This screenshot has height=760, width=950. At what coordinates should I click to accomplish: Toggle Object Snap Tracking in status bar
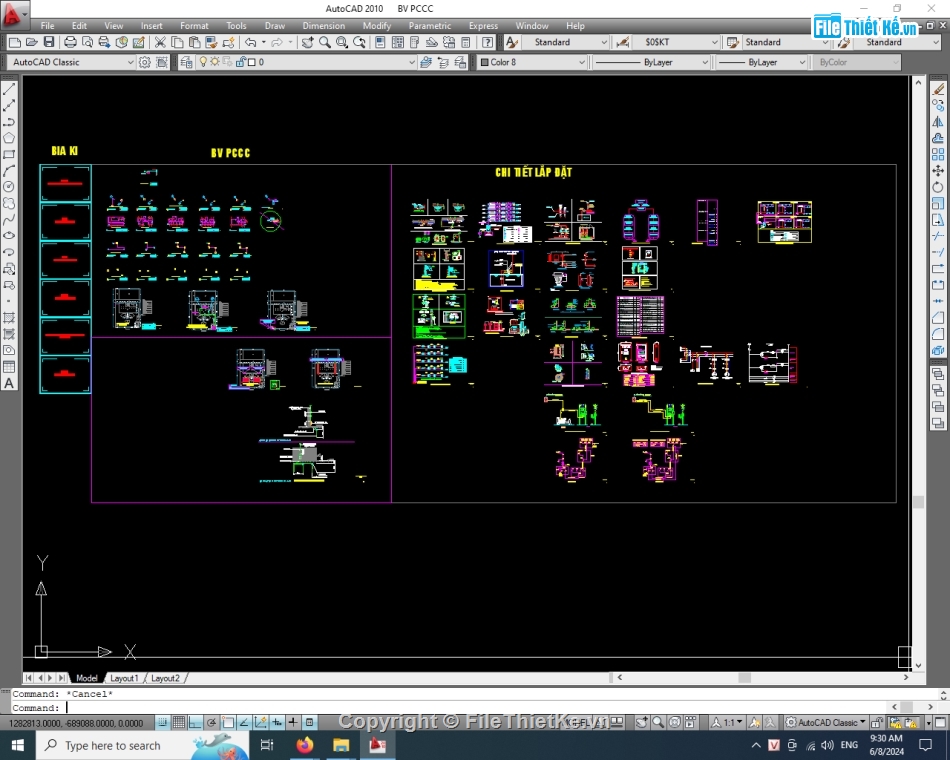tap(244, 722)
